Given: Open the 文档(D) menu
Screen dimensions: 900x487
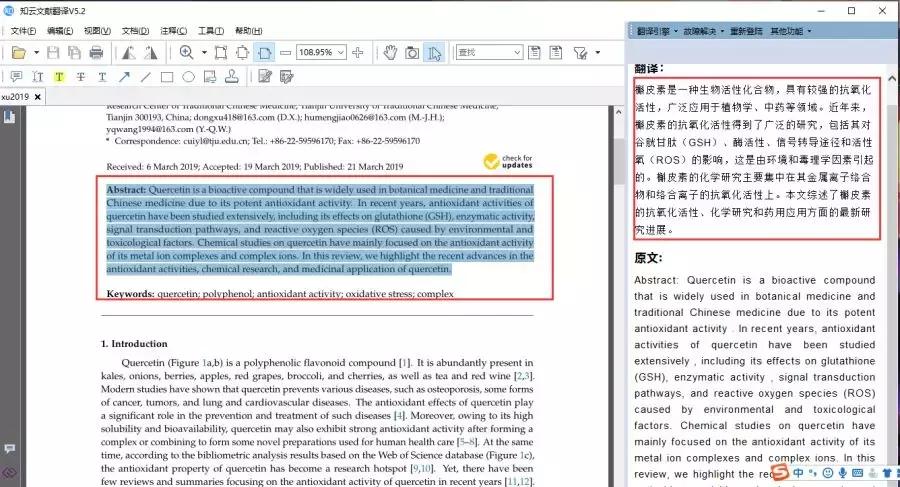Looking at the screenshot, I should pos(135,31).
